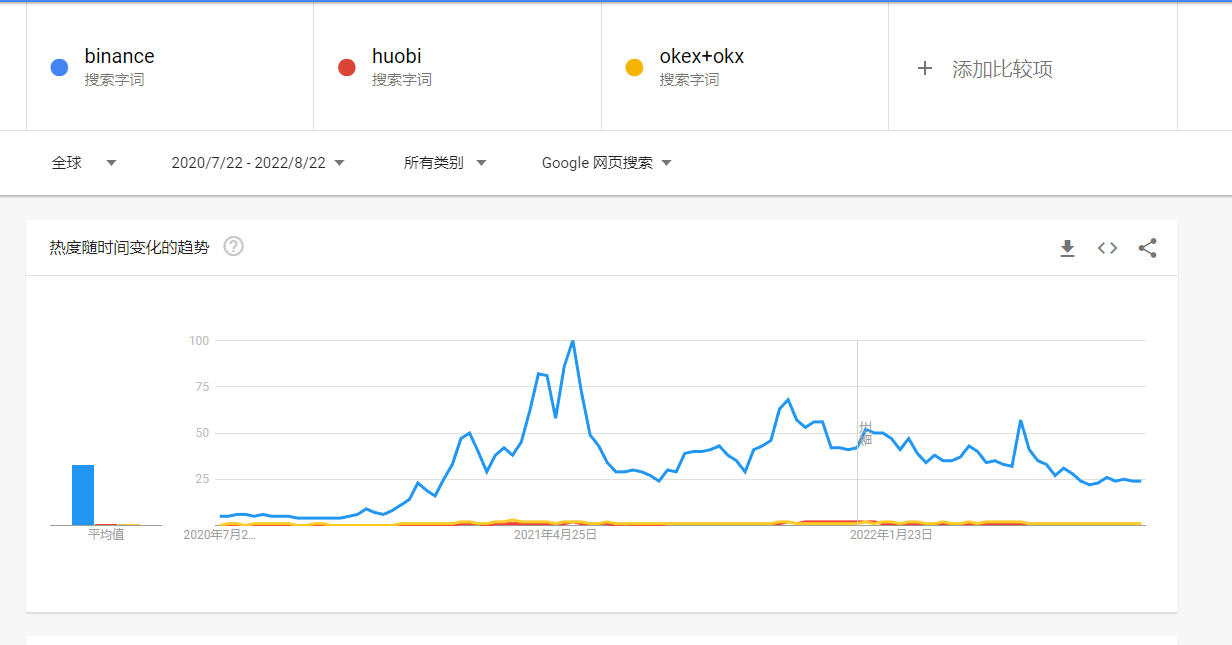Click 添加比较项 to add a term
Viewport: 1232px width, 645px height.
tap(1002, 69)
